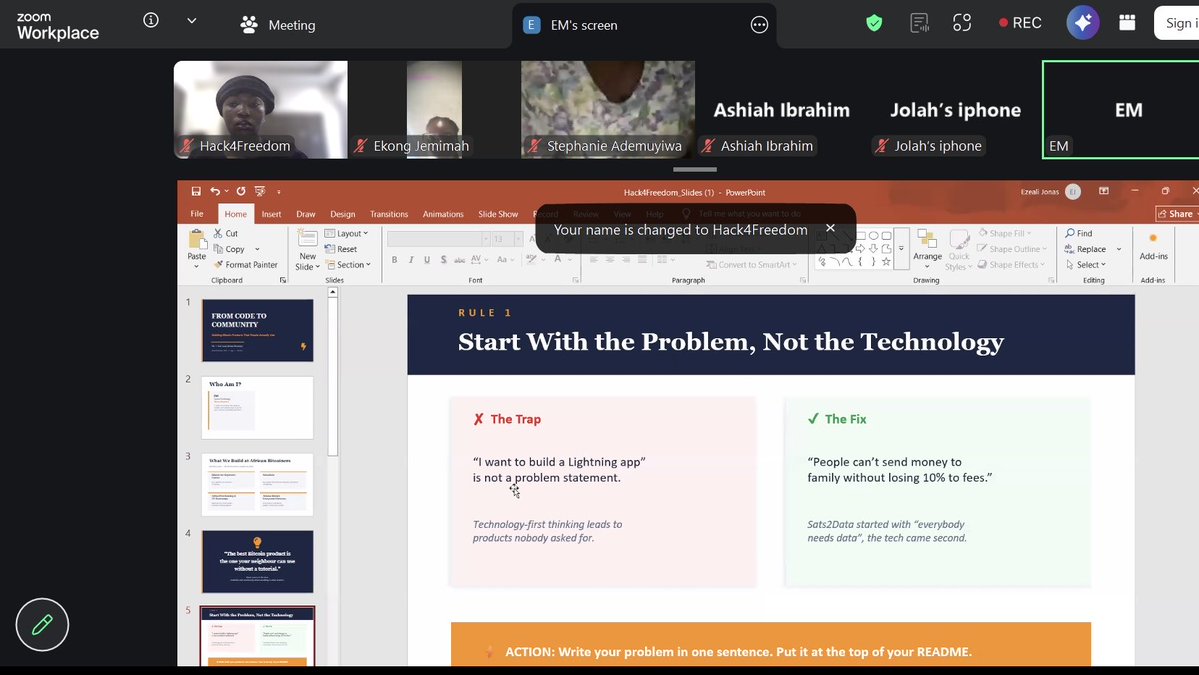
Task: Open the font name combo box
Action: [438, 239]
